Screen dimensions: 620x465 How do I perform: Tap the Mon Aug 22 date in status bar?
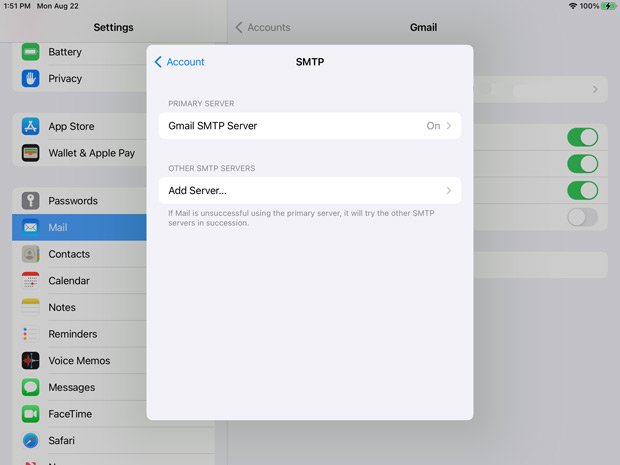point(58,6)
